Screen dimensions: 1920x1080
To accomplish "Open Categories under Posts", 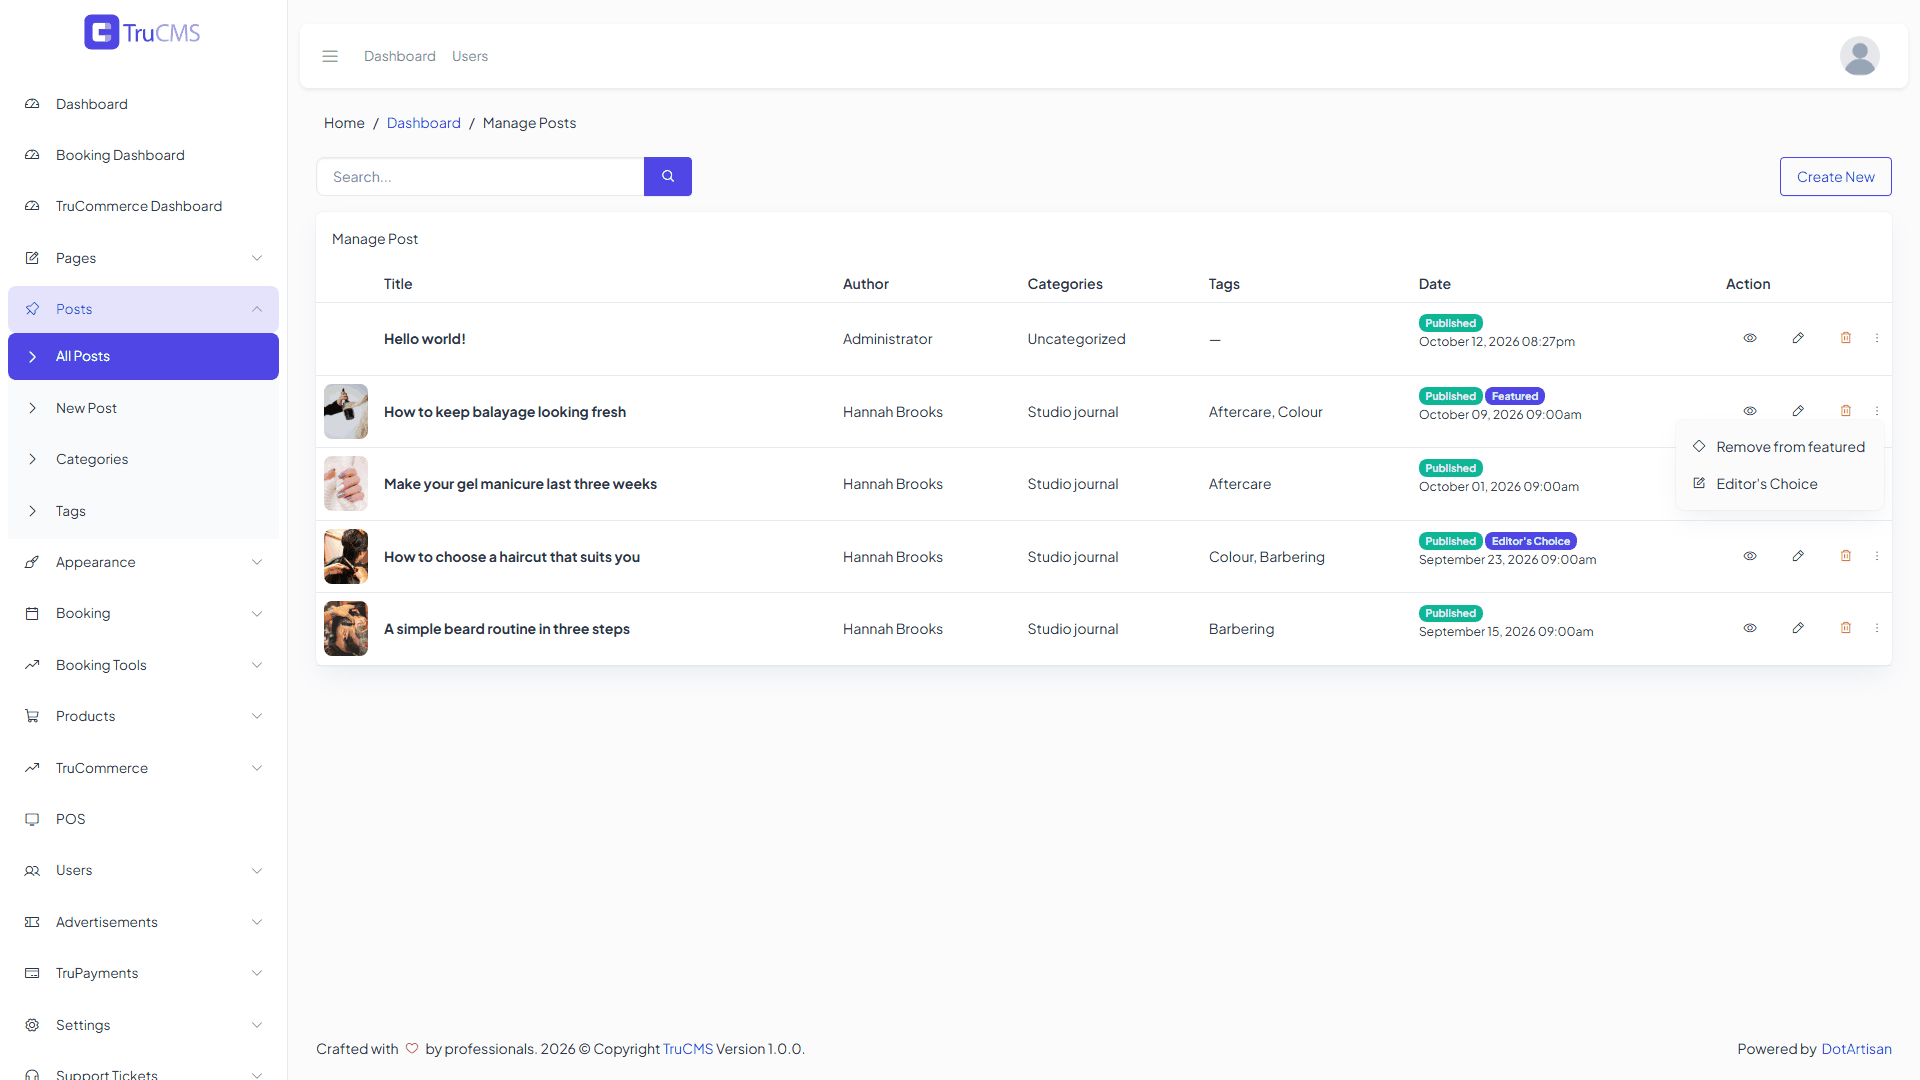I will click(x=143, y=459).
